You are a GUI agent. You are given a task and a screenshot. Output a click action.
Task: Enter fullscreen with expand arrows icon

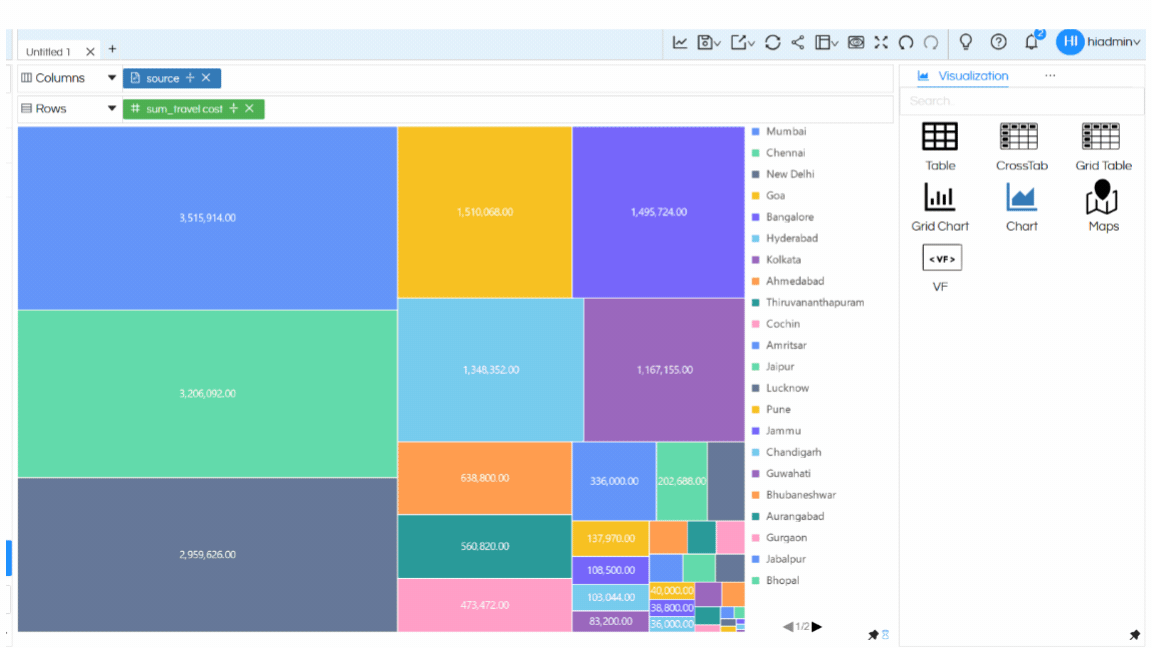pos(881,43)
